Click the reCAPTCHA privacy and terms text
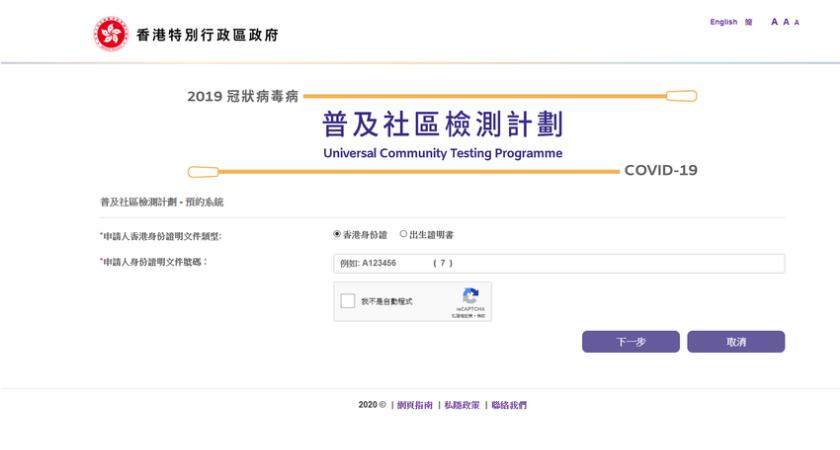Viewport: 840px width, 450px height. 468,315
